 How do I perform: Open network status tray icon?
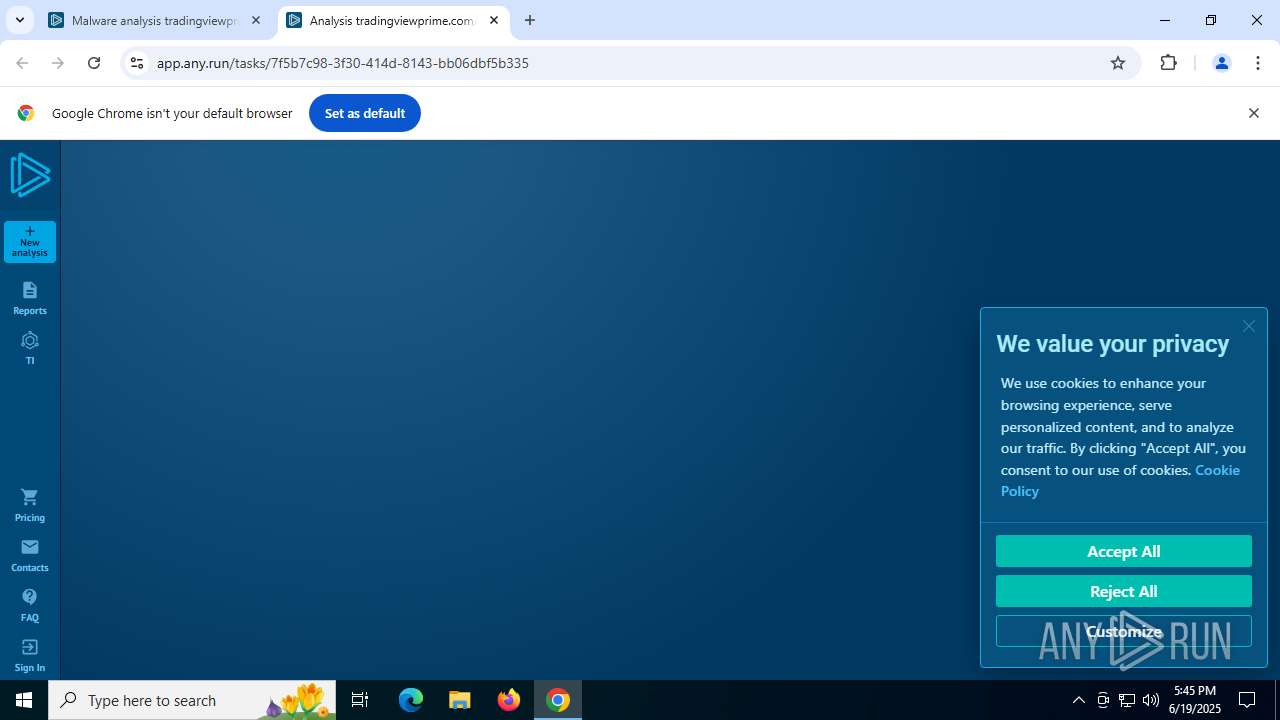(x=1127, y=700)
